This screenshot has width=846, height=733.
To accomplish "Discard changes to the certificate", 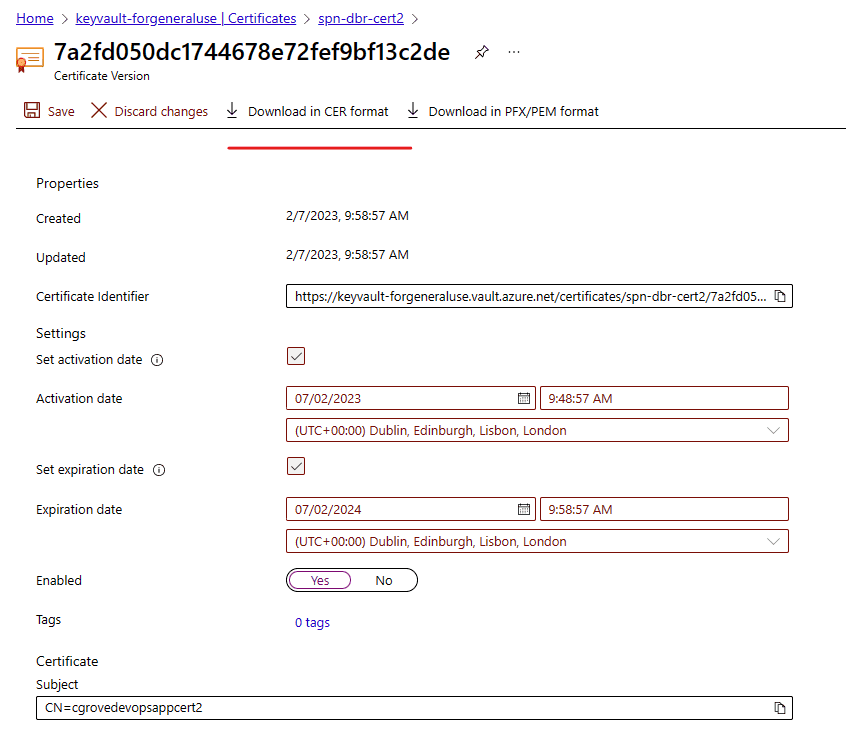I will 149,111.
